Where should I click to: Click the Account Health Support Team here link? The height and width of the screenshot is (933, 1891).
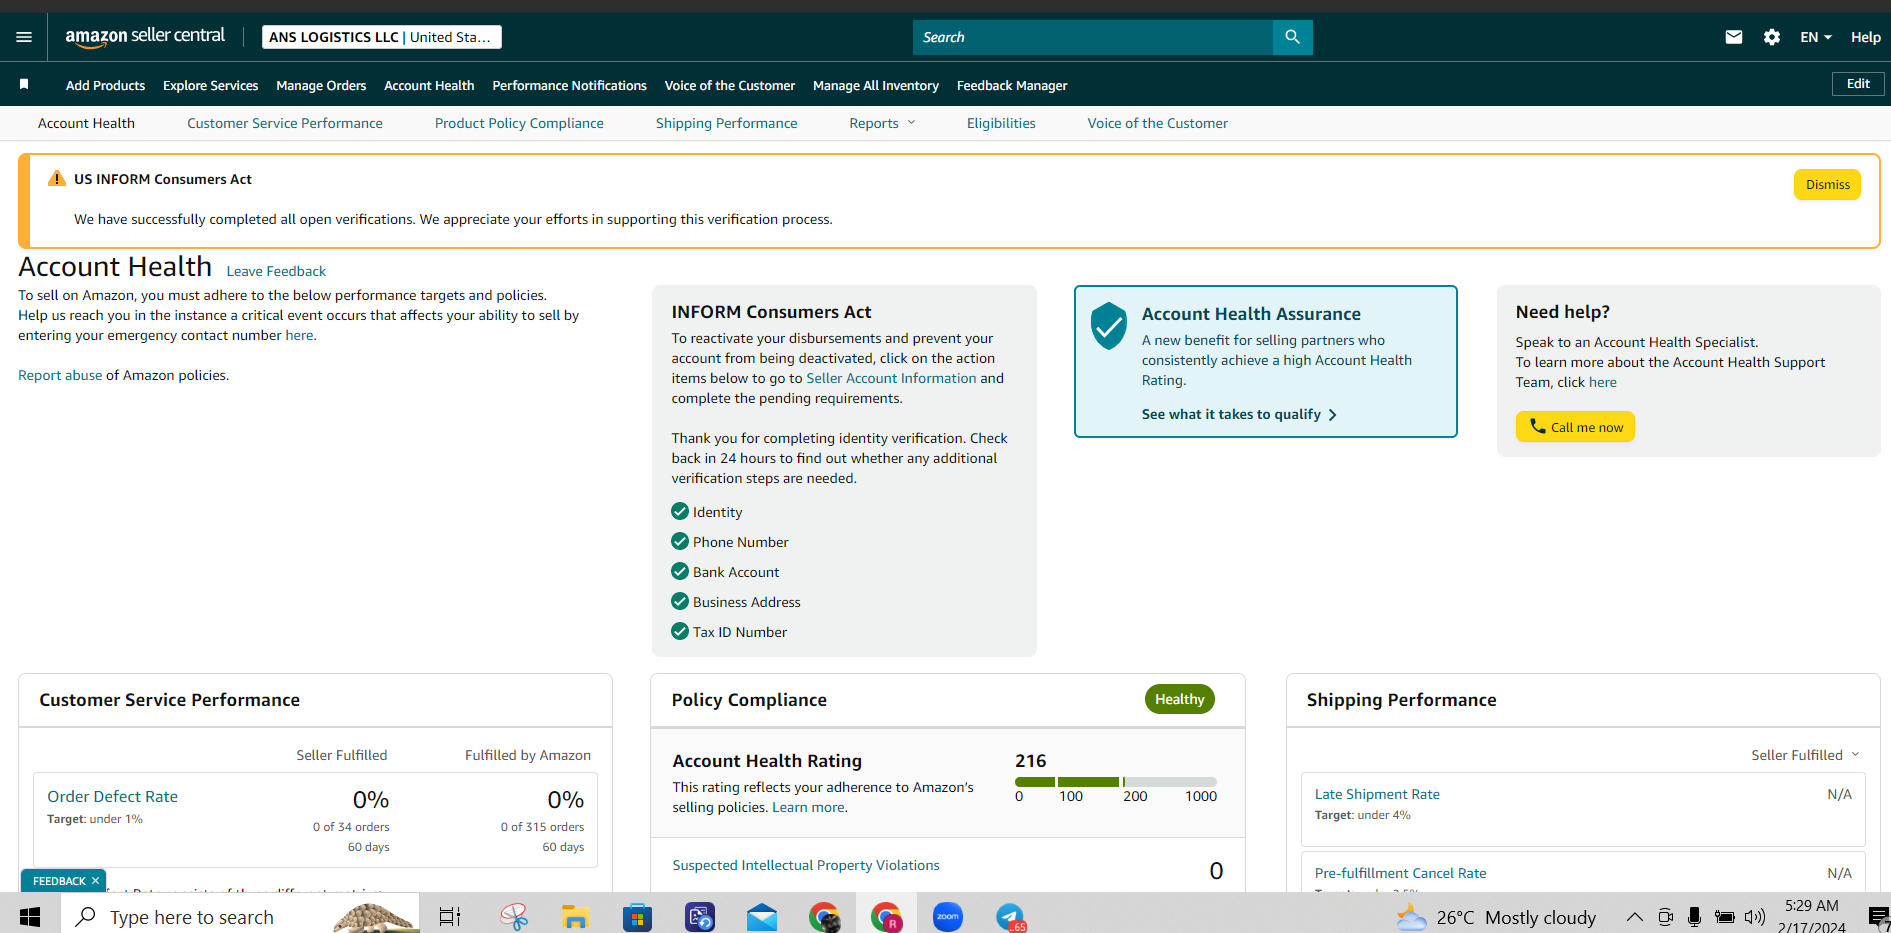pyautogui.click(x=1602, y=382)
